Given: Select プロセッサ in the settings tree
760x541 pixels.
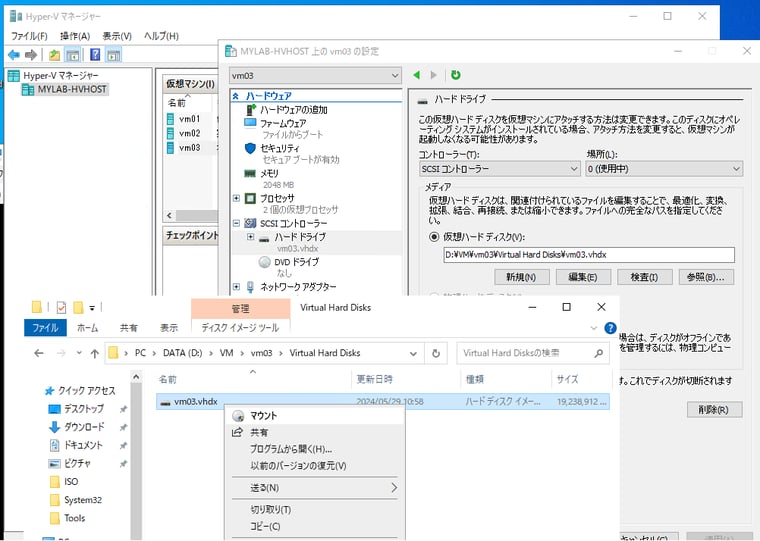Looking at the screenshot, I should tap(277, 198).
